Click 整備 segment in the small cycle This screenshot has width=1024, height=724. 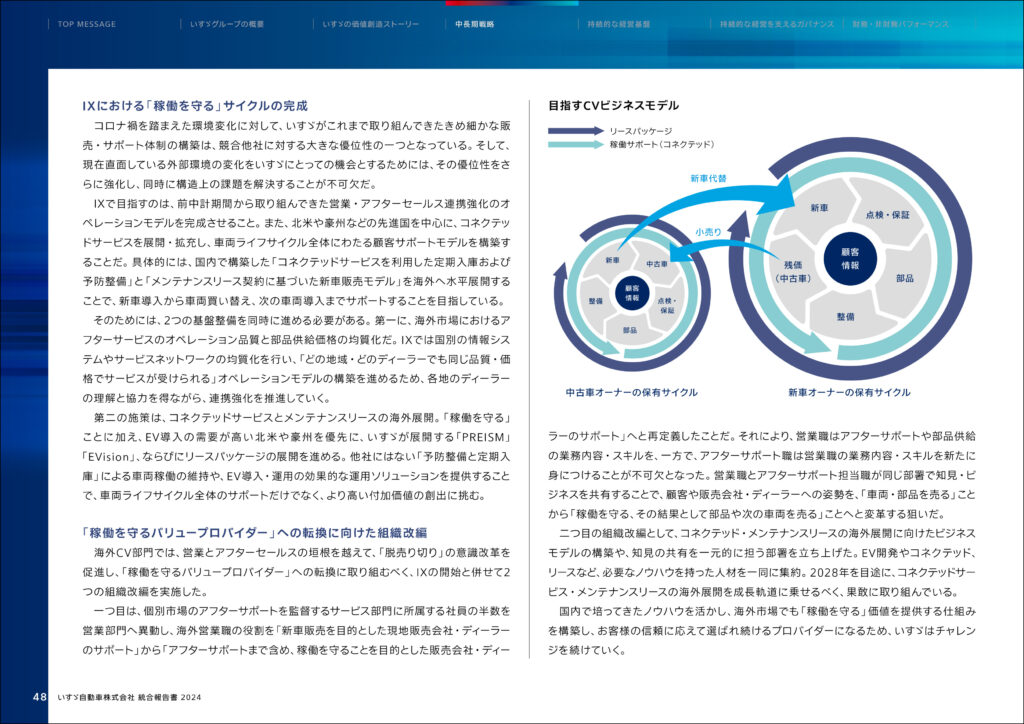click(x=595, y=301)
